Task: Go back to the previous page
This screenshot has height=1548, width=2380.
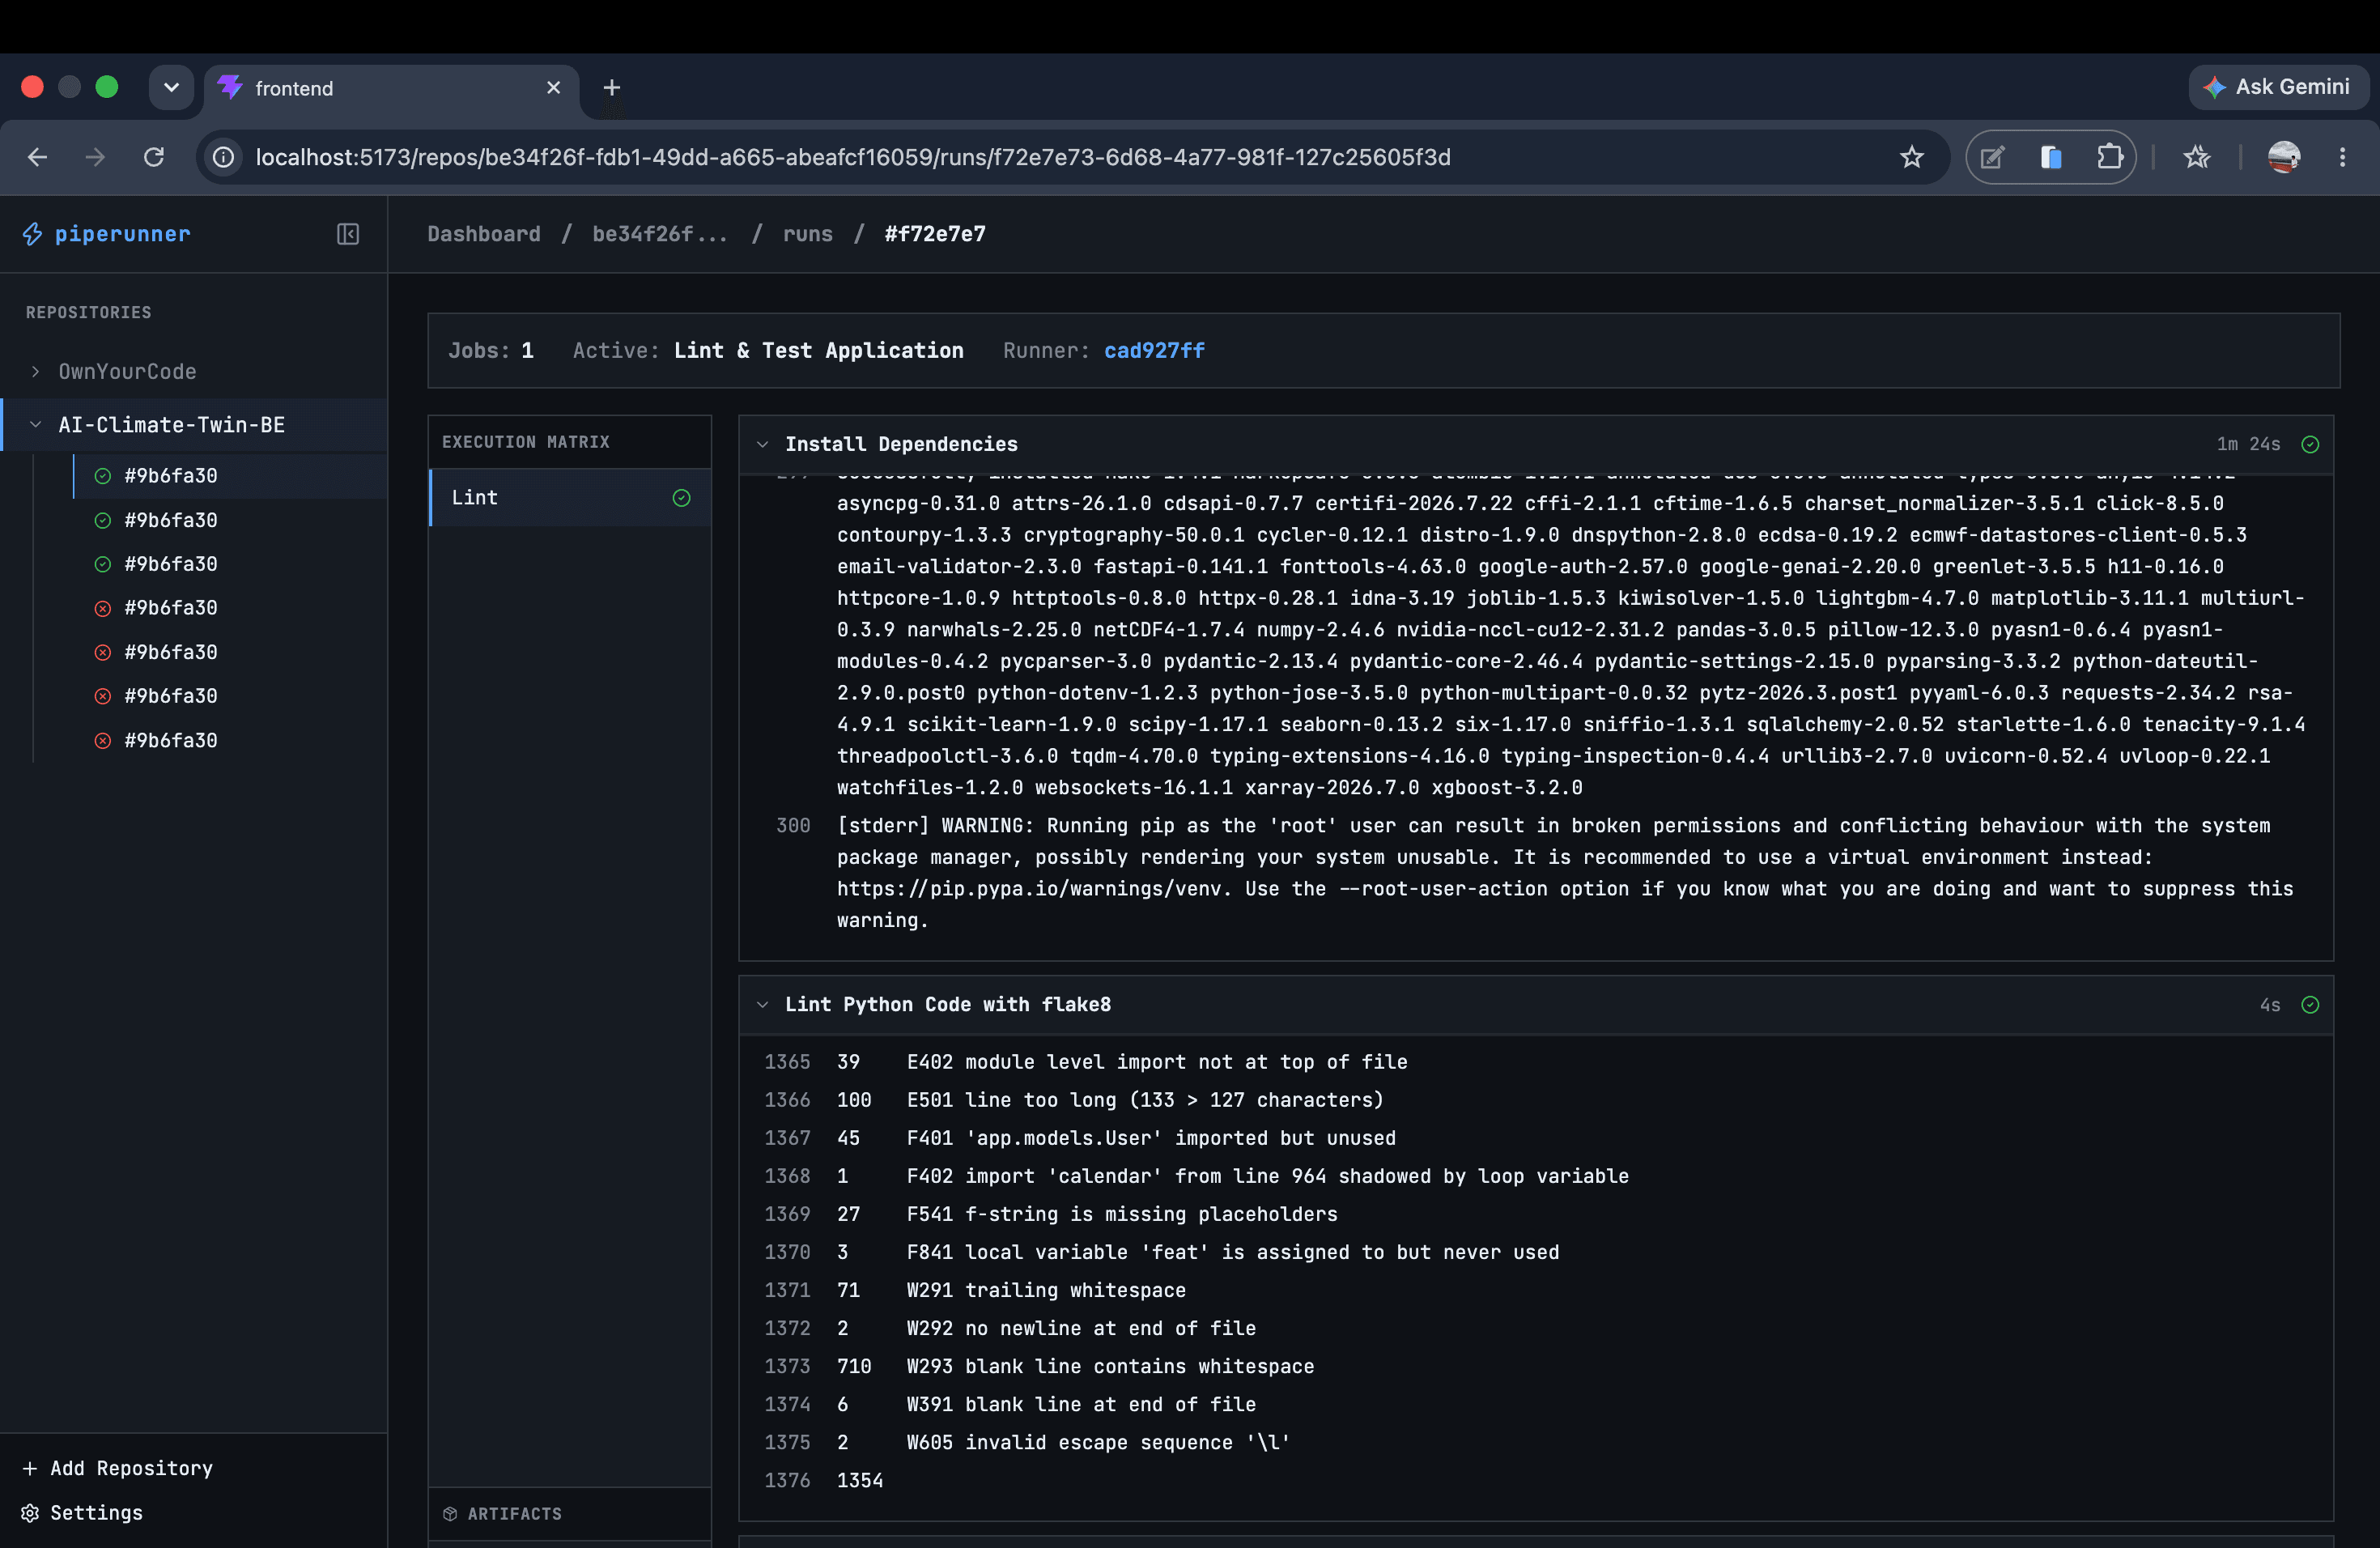Action: (x=37, y=157)
